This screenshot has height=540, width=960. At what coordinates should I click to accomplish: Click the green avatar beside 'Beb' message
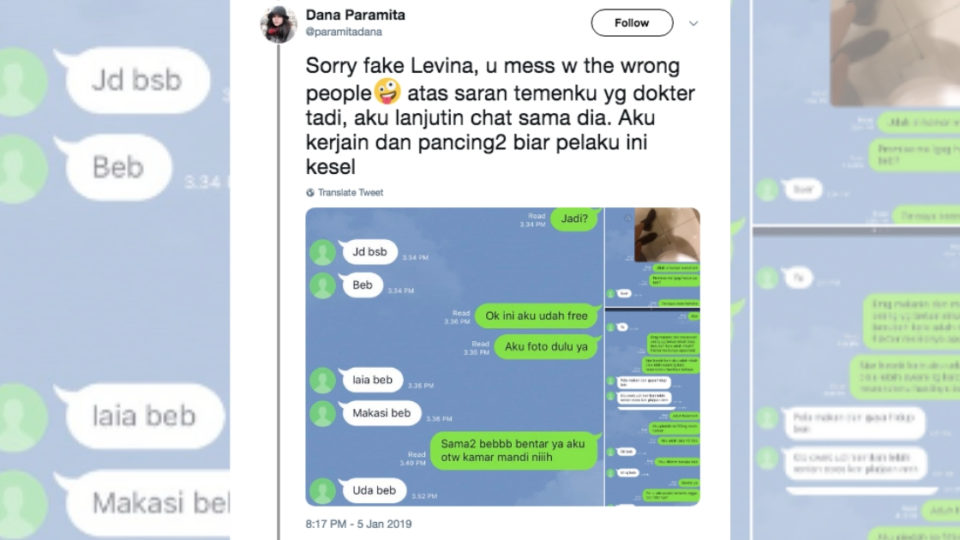click(323, 285)
